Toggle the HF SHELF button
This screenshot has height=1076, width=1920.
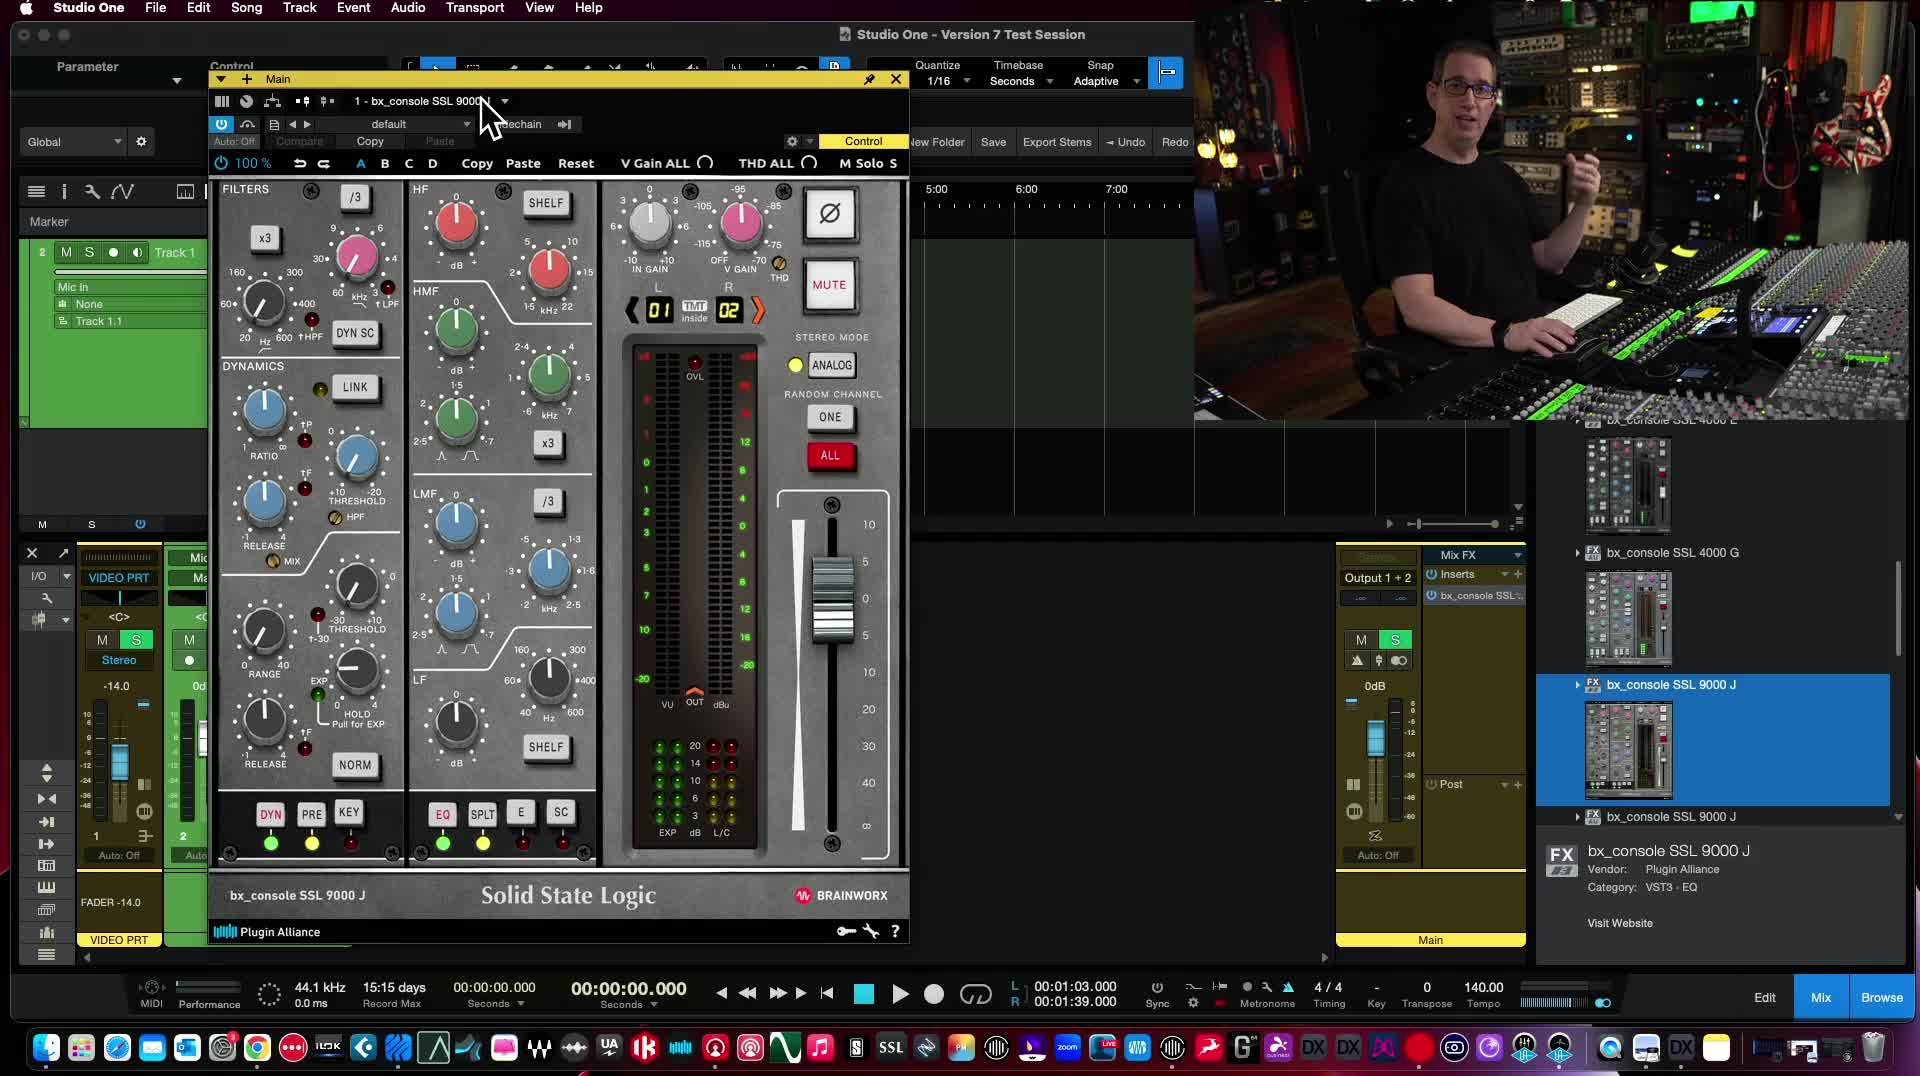tap(546, 203)
